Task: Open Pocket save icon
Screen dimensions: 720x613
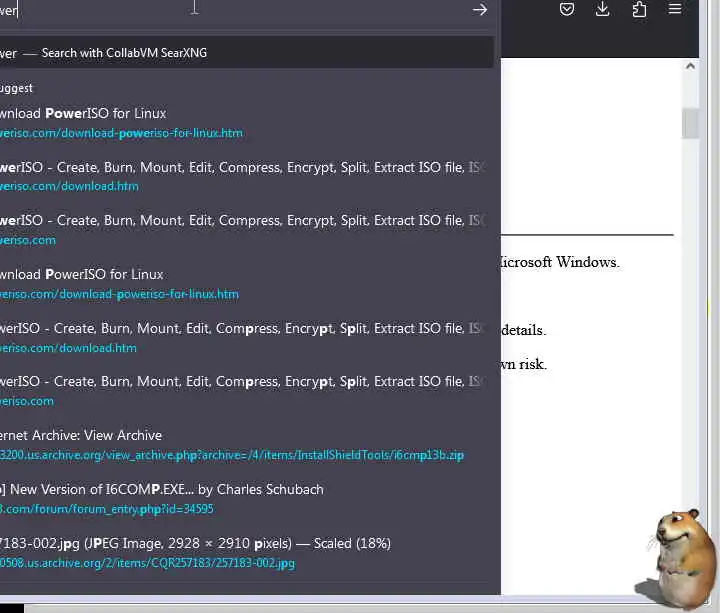Action: click(567, 9)
